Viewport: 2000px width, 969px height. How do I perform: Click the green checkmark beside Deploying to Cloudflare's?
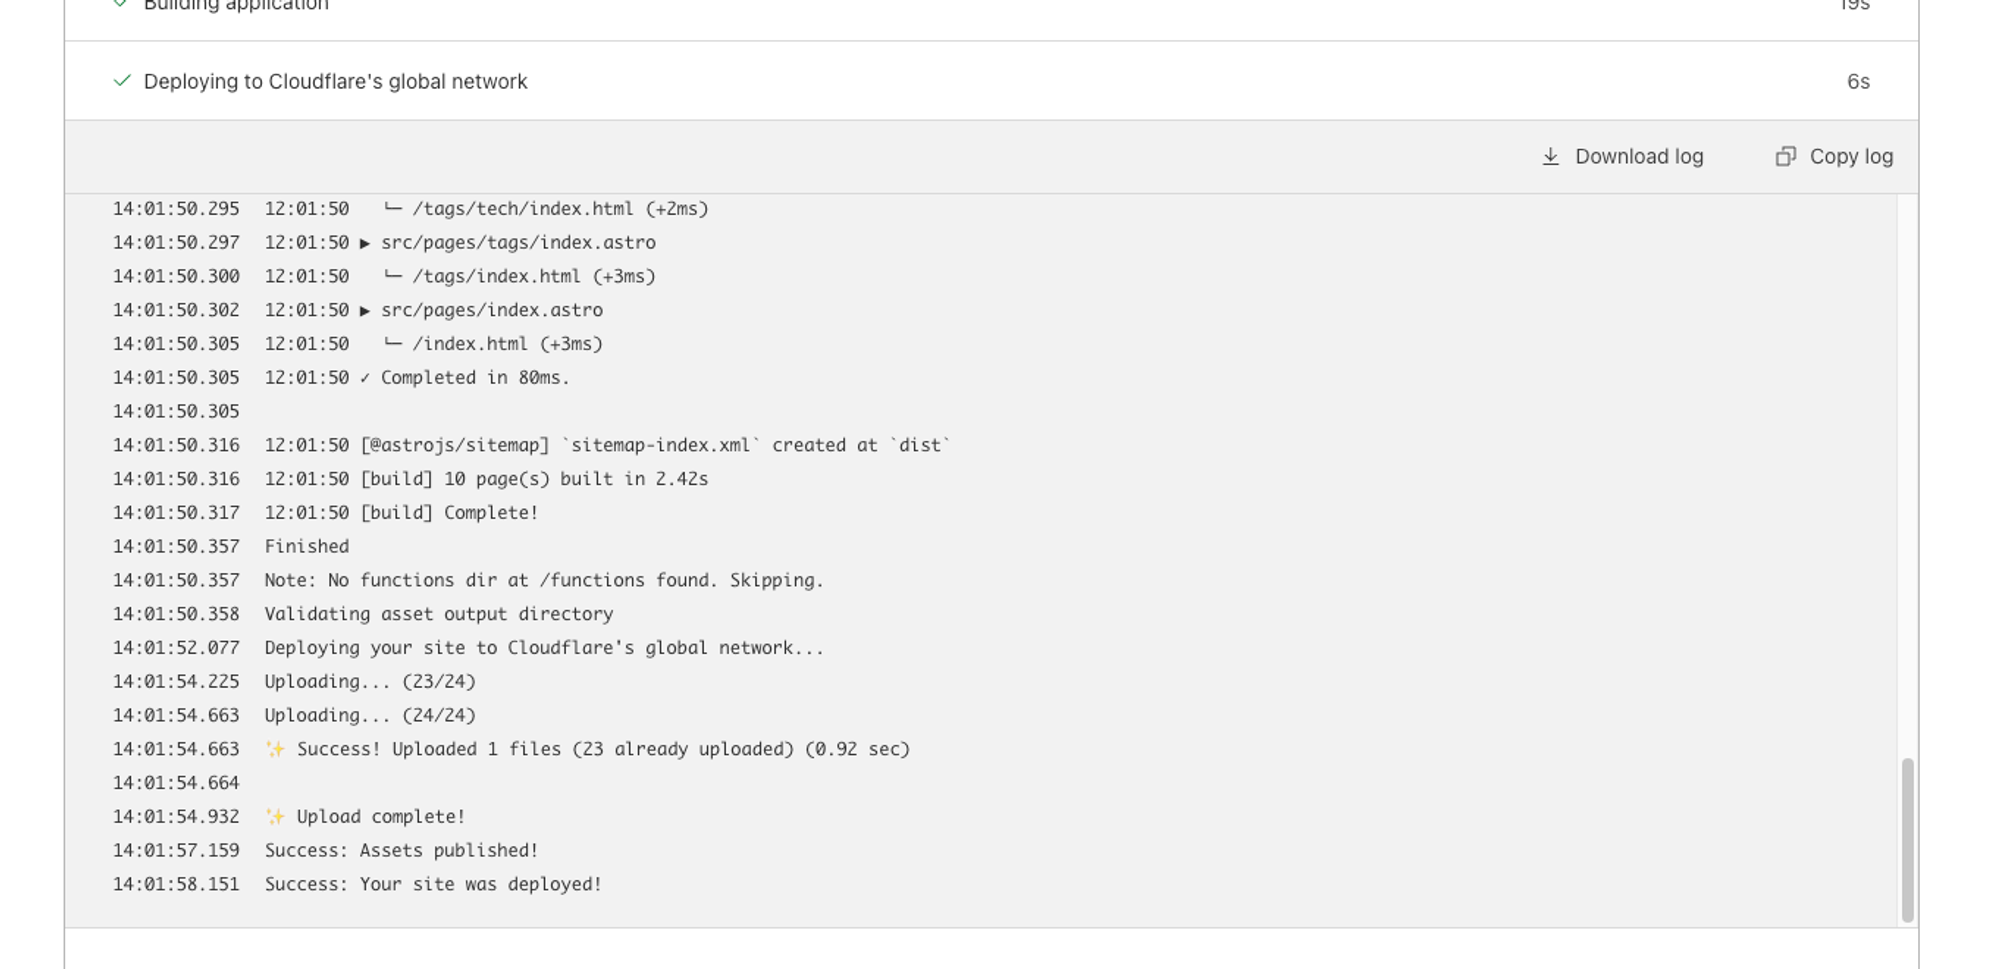[122, 81]
